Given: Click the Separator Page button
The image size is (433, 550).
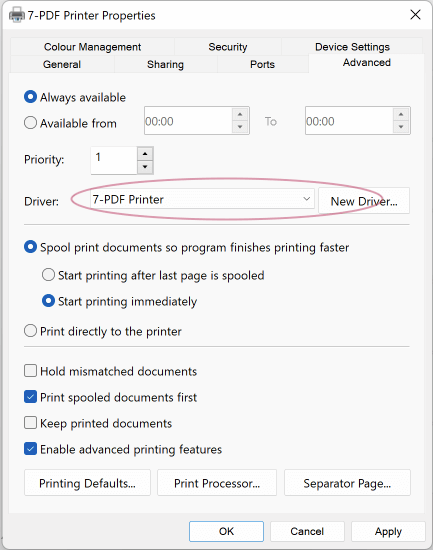Looking at the screenshot, I should [x=347, y=483].
